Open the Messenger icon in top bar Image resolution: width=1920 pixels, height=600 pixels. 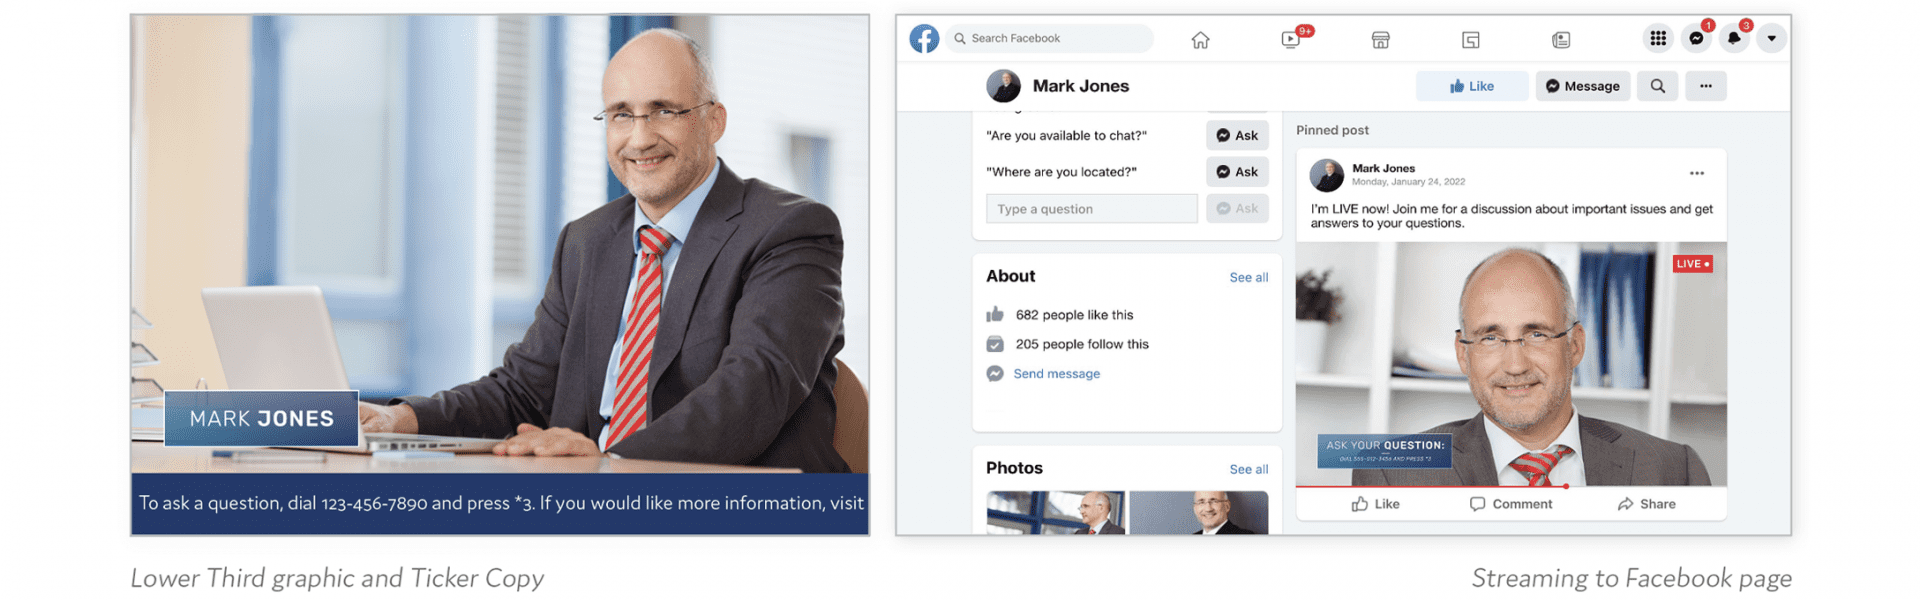click(x=1696, y=38)
